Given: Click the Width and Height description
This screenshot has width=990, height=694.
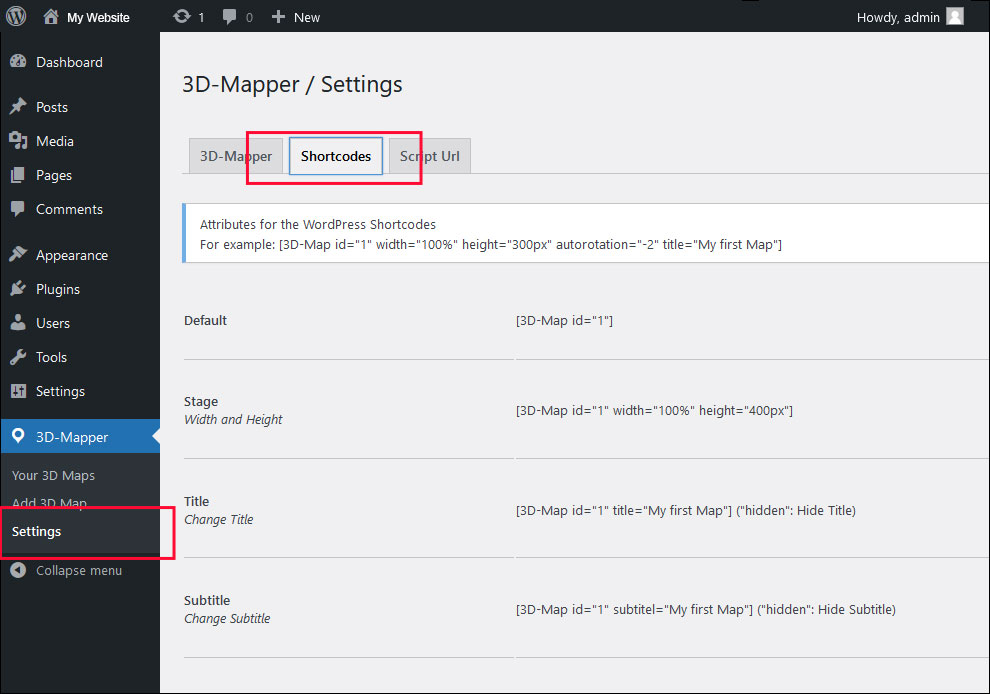Looking at the screenshot, I should click(233, 420).
